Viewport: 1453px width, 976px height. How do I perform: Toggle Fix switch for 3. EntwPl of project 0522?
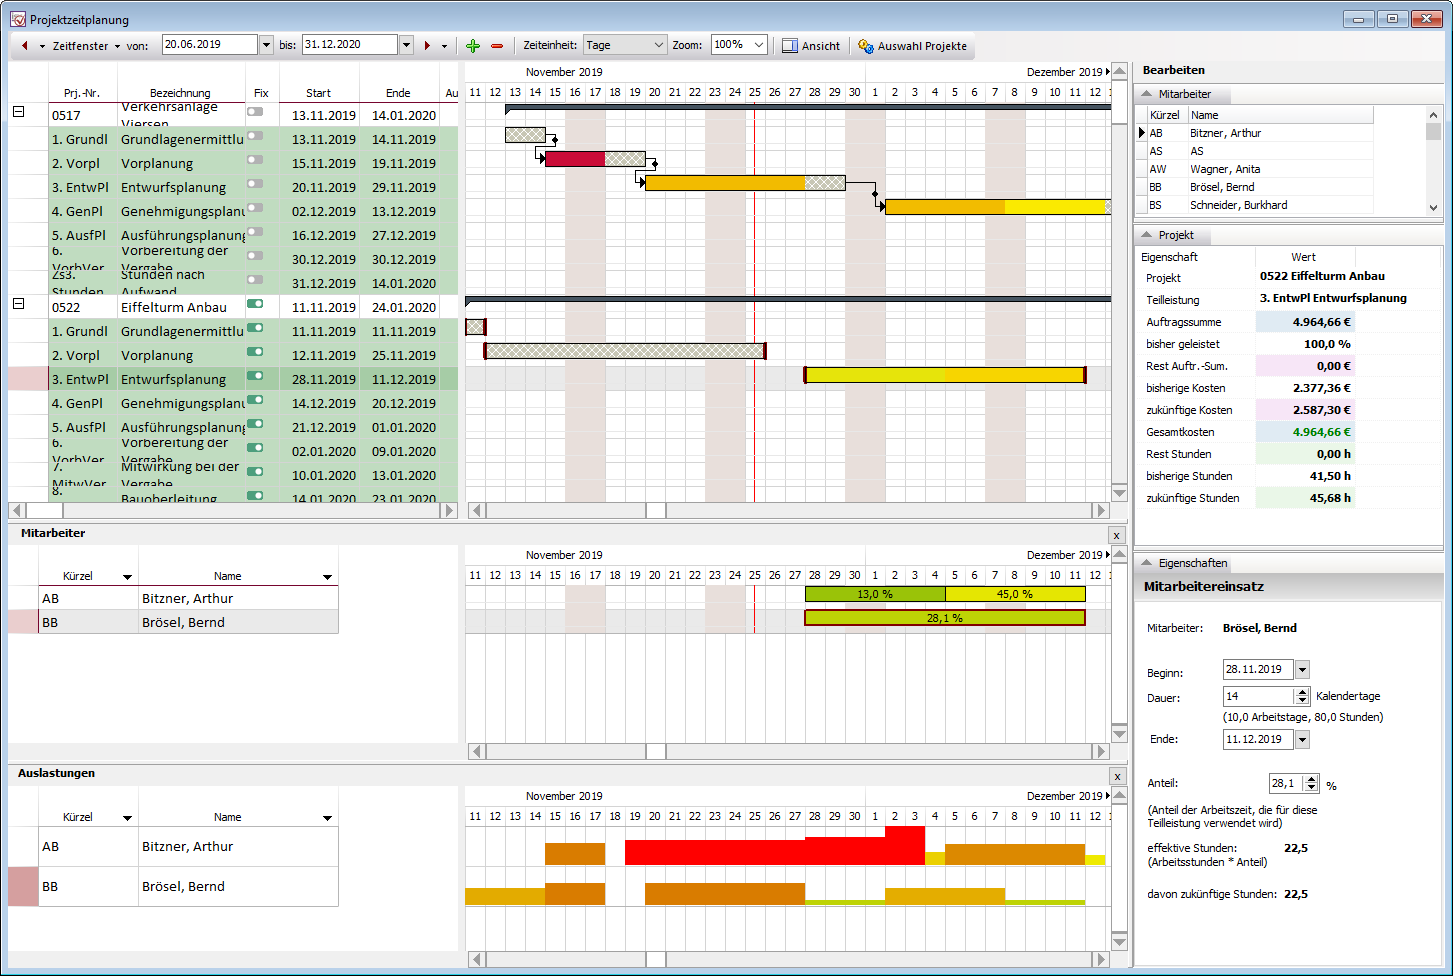pyautogui.click(x=255, y=376)
